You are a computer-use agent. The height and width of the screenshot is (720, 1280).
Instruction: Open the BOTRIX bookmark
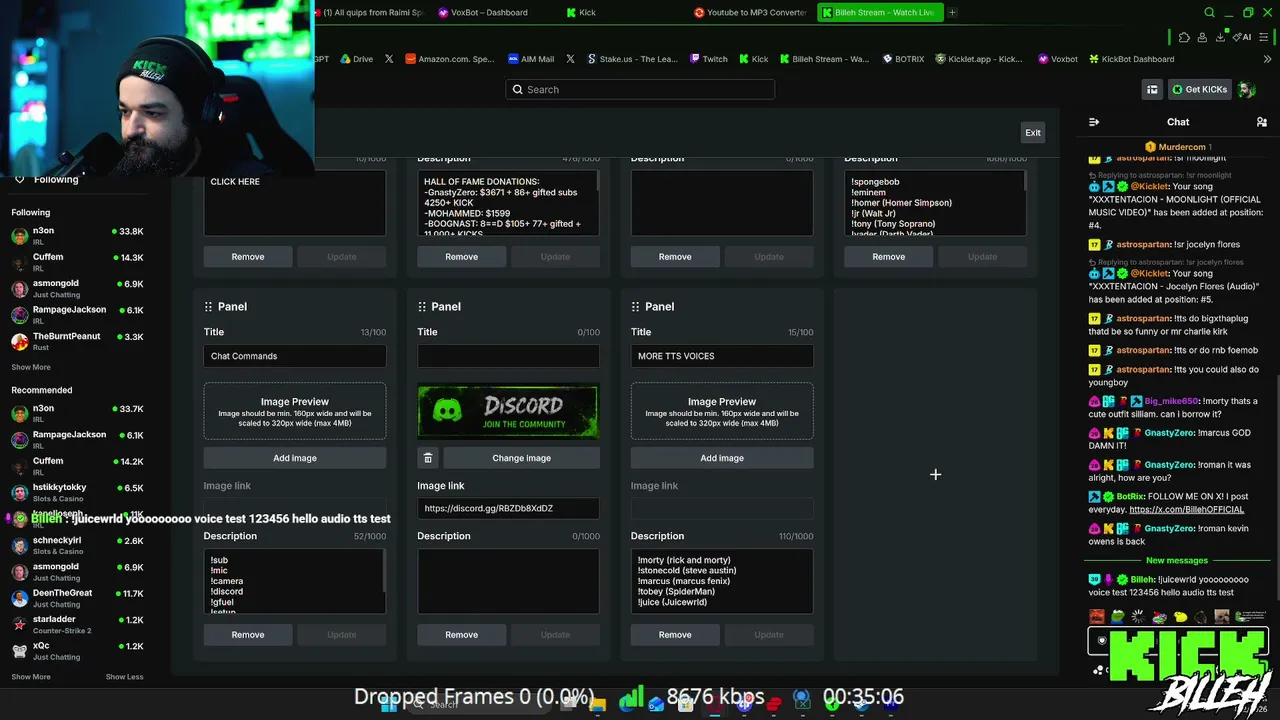click(x=903, y=59)
